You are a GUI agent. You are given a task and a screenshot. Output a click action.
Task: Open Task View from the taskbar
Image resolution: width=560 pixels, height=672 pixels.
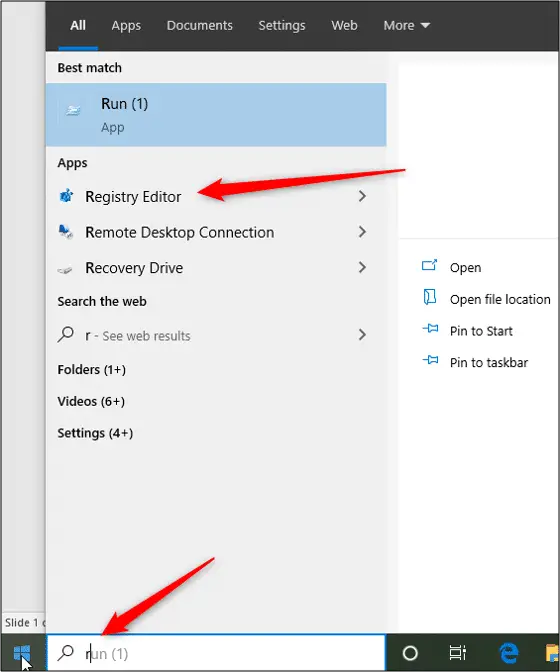click(x=457, y=653)
